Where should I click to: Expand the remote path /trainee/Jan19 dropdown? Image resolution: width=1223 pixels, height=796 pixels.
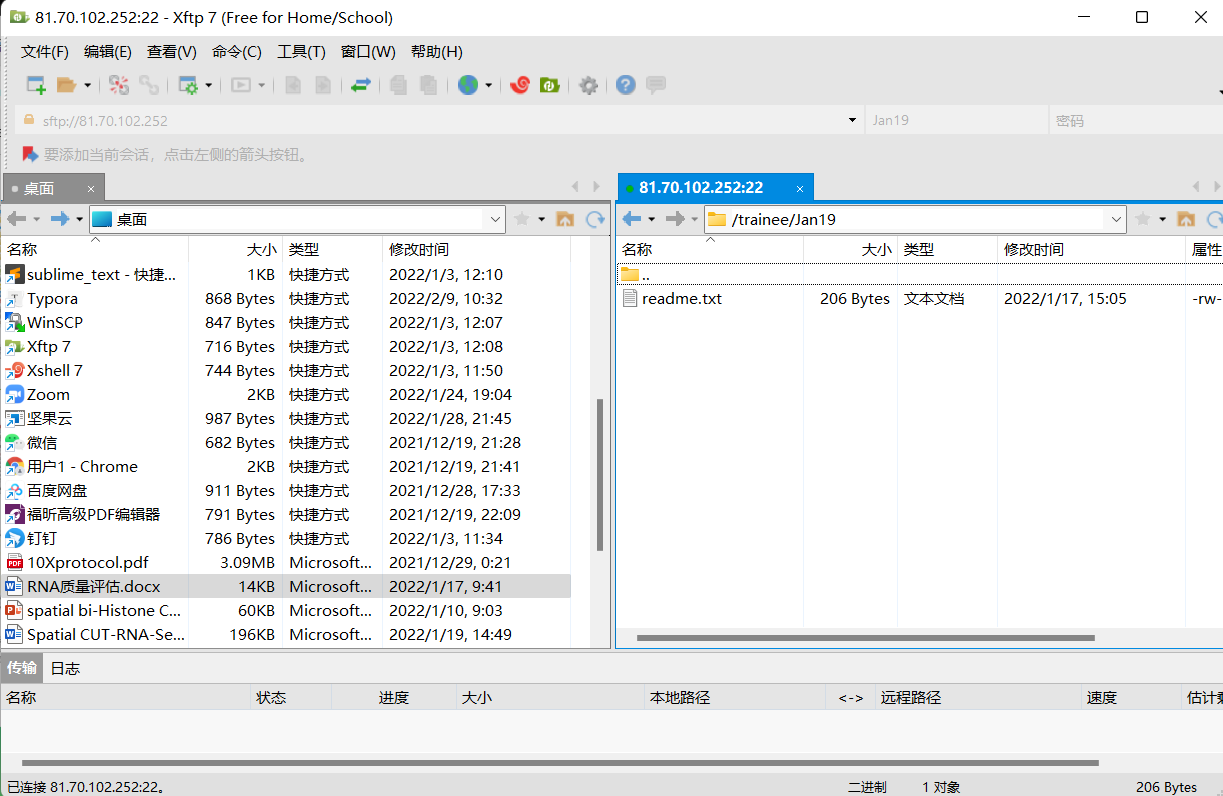click(x=1116, y=219)
